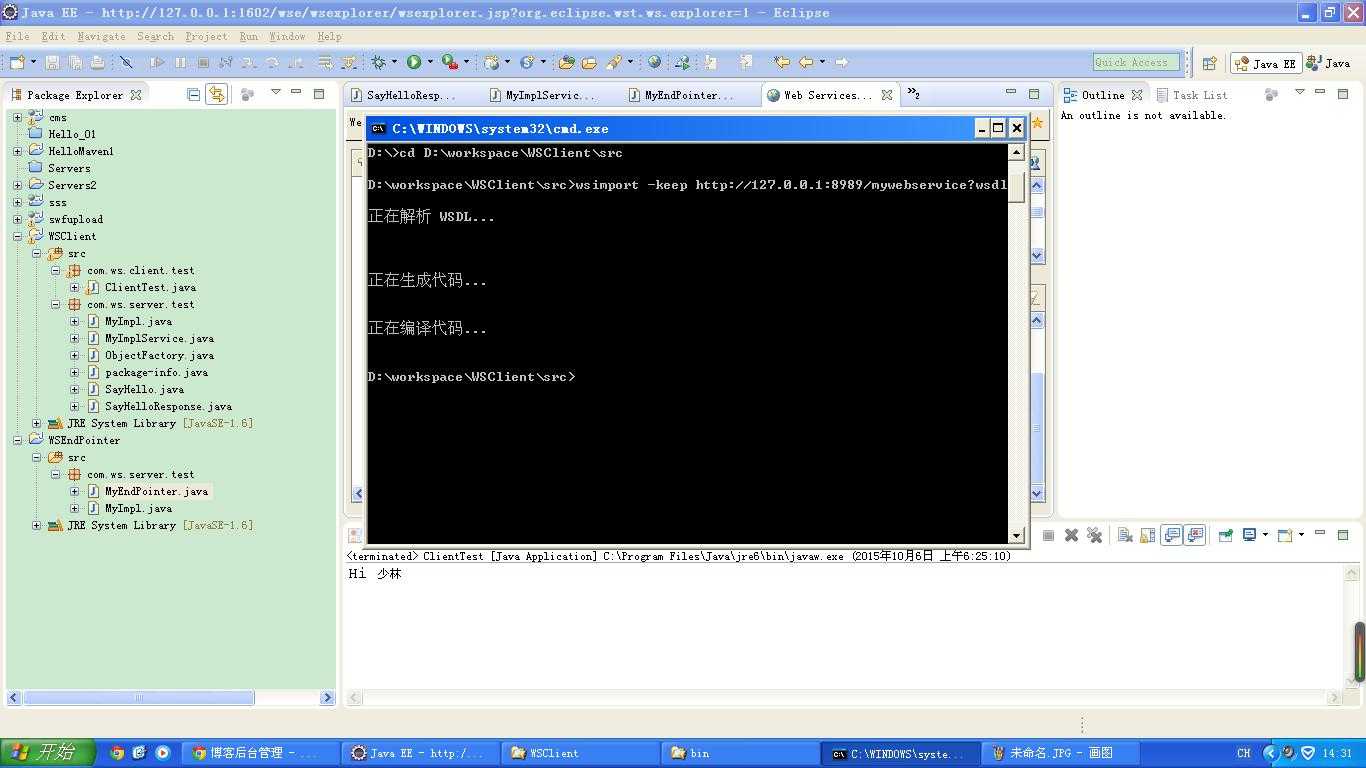Click the Clear Console icon
This screenshot has width=1366, height=768.
pyautogui.click(x=1125, y=535)
